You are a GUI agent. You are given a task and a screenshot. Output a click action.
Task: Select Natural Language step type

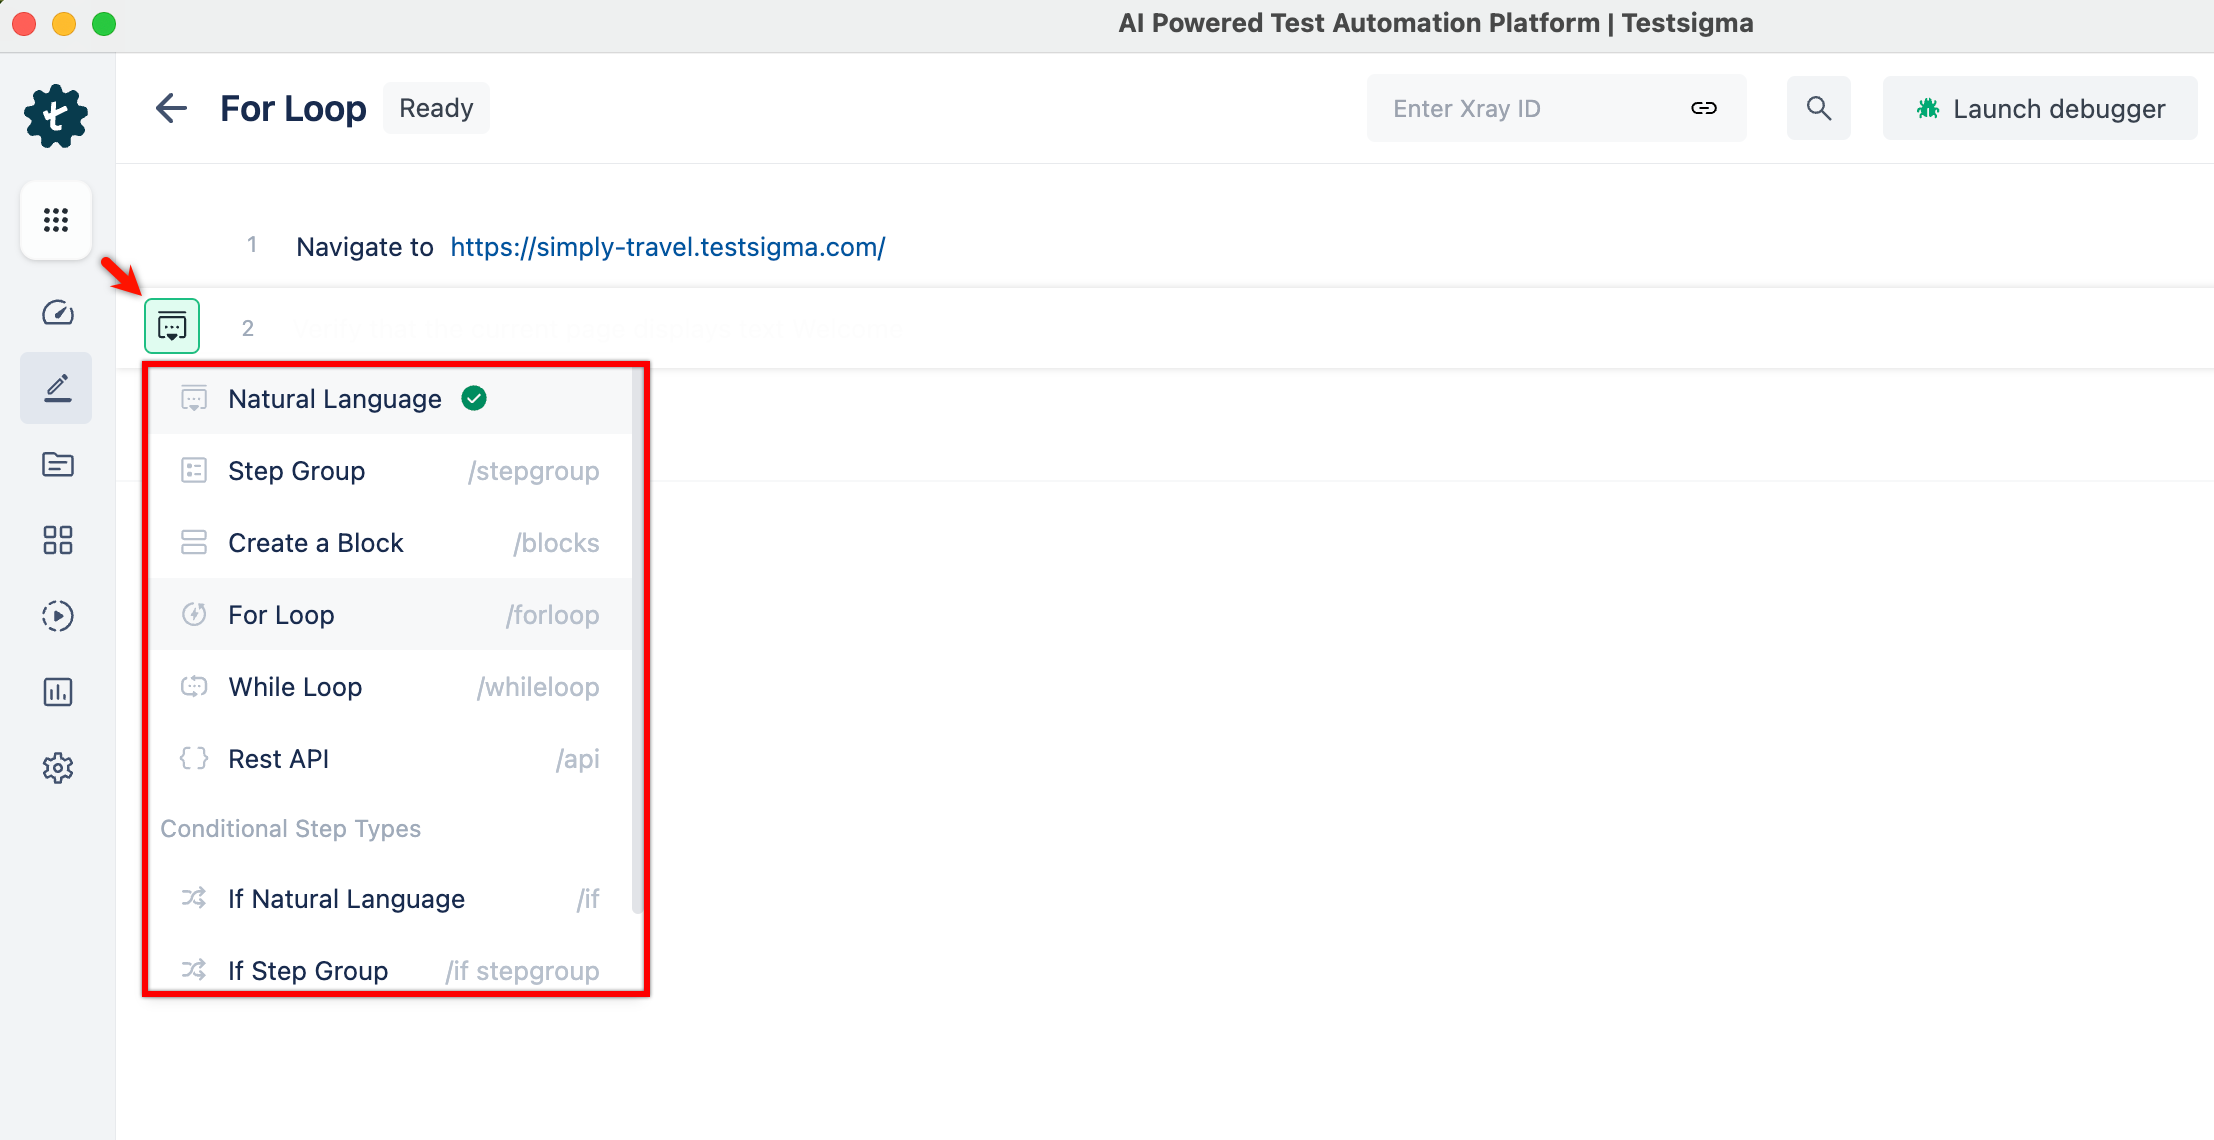[390, 399]
